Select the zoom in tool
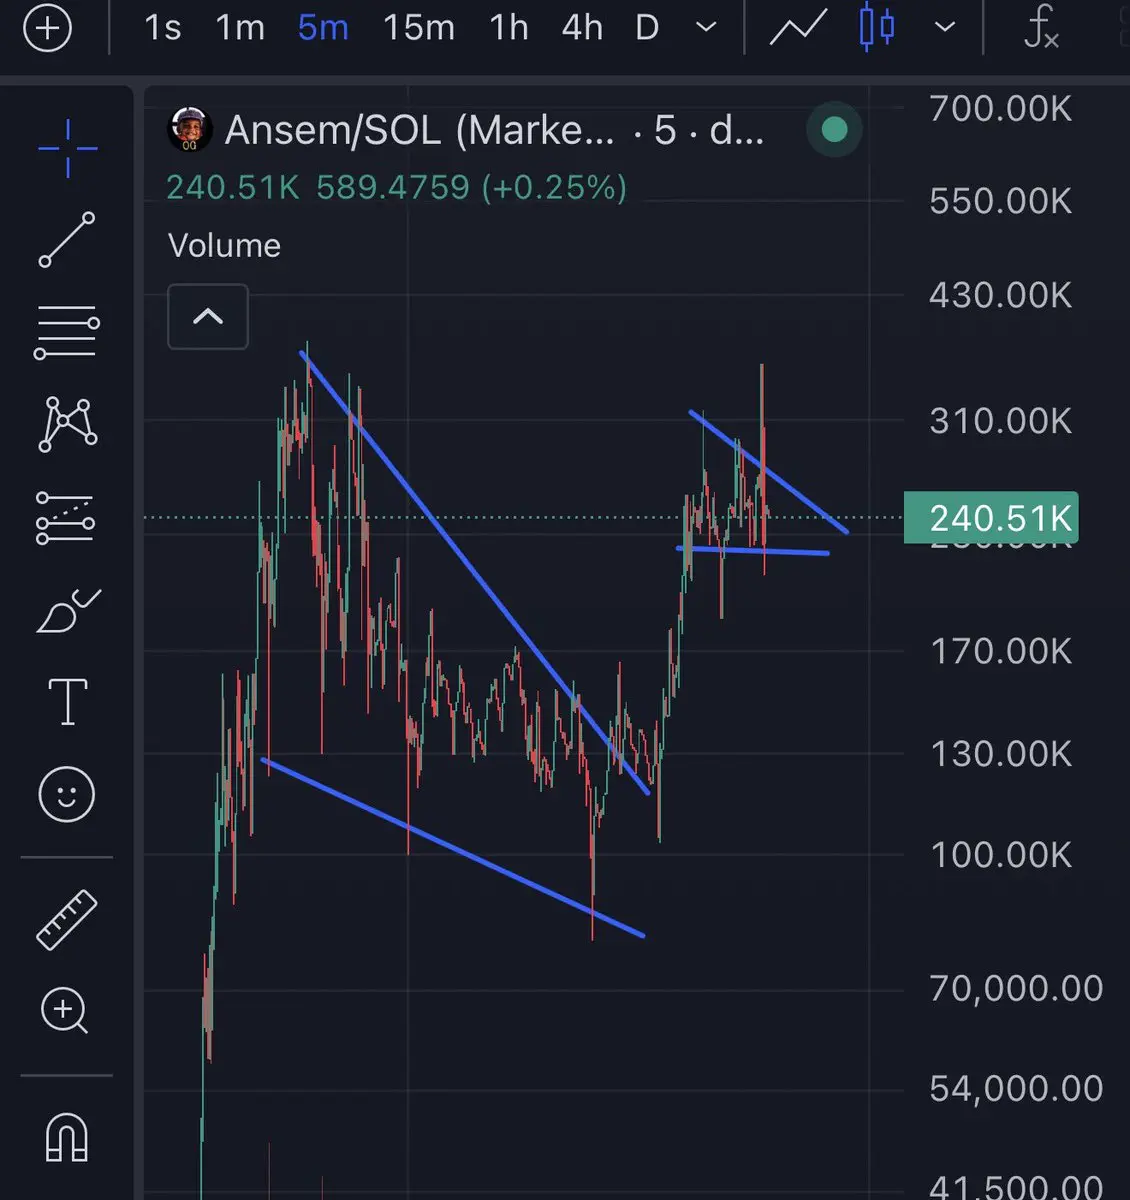The image size is (1130, 1200). 65,1011
